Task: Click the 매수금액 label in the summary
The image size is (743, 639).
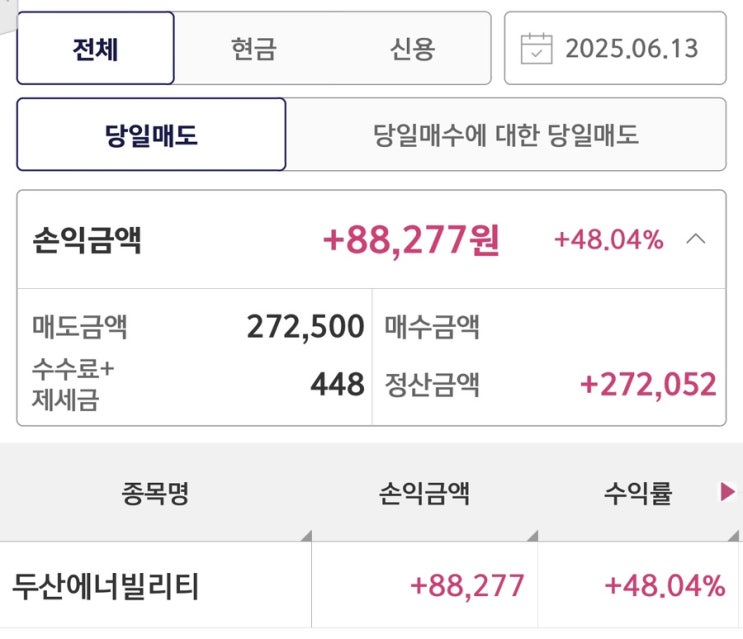Action: [432, 327]
